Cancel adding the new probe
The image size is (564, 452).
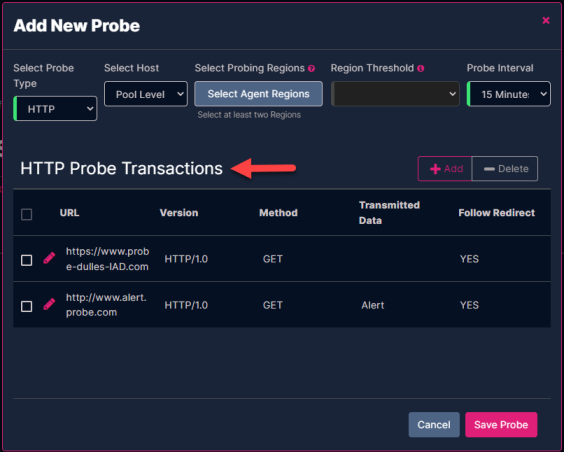[x=434, y=425]
